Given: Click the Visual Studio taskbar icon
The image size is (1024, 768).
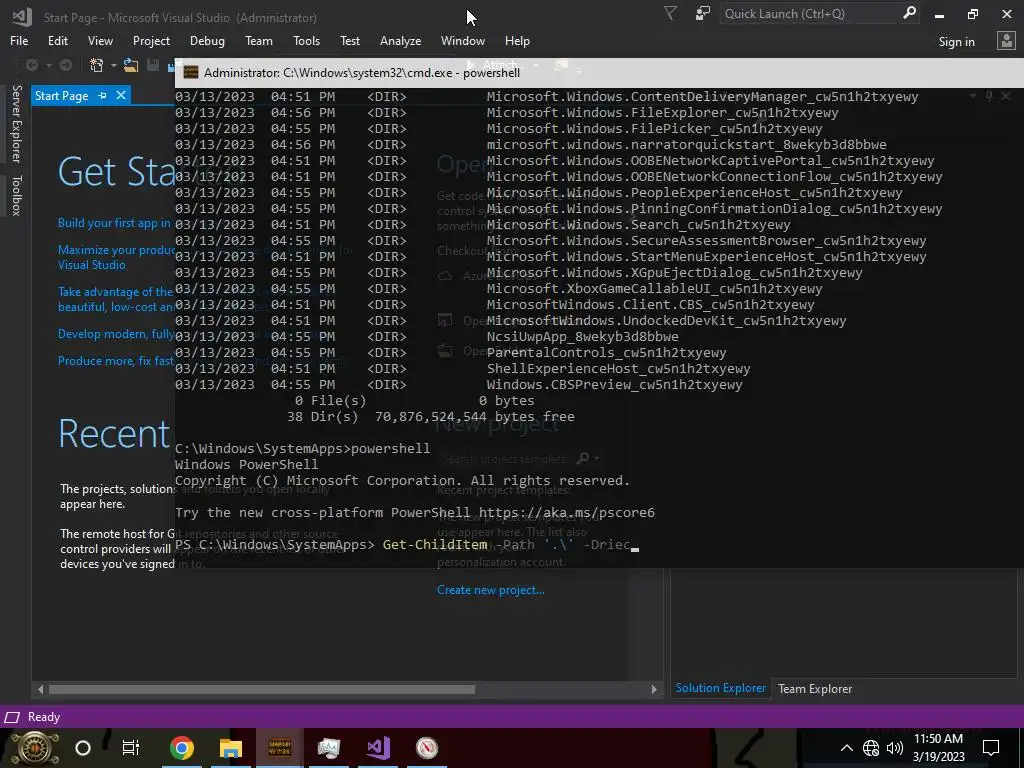Looking at the screenshot, I should click(378, 748).
